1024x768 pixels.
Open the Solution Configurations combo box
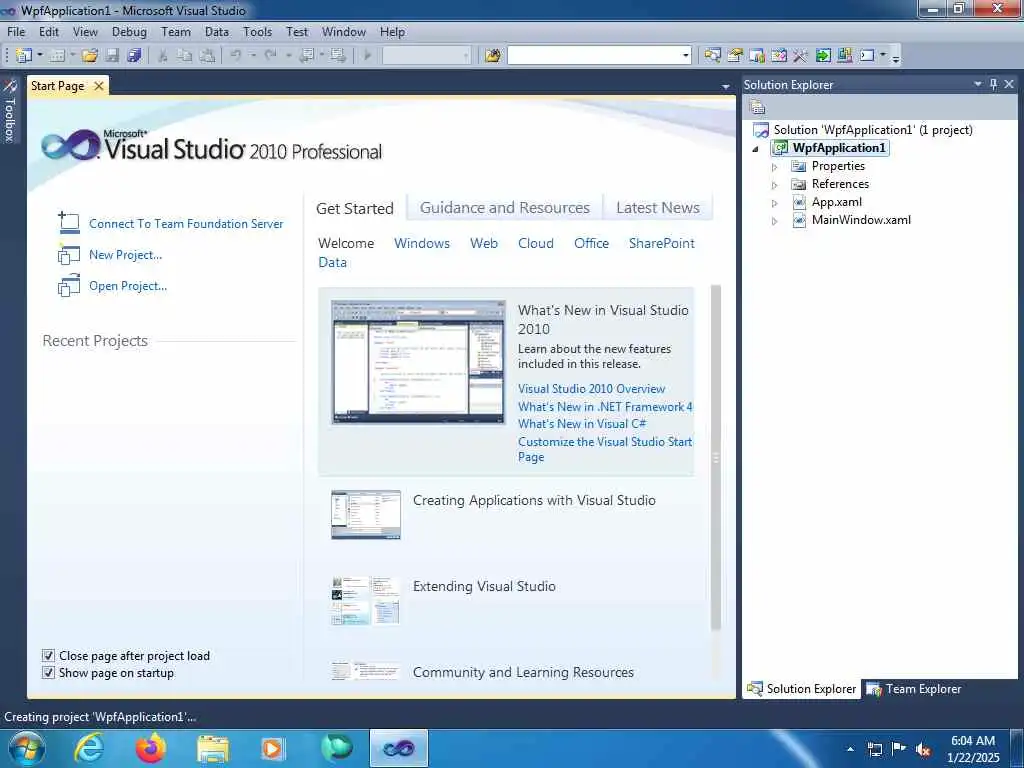pyautogui.click(x=426, y=56)
